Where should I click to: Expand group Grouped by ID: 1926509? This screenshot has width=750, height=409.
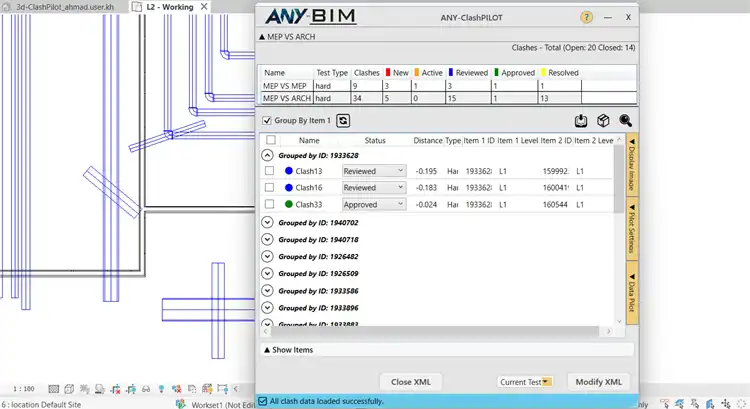point(267,273)
